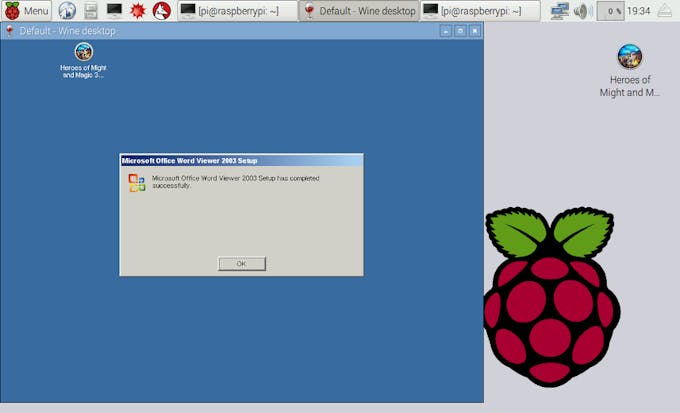Launch the web browser globe icon
The height and width of the screenshot is (413, 680).
point(67,10)
